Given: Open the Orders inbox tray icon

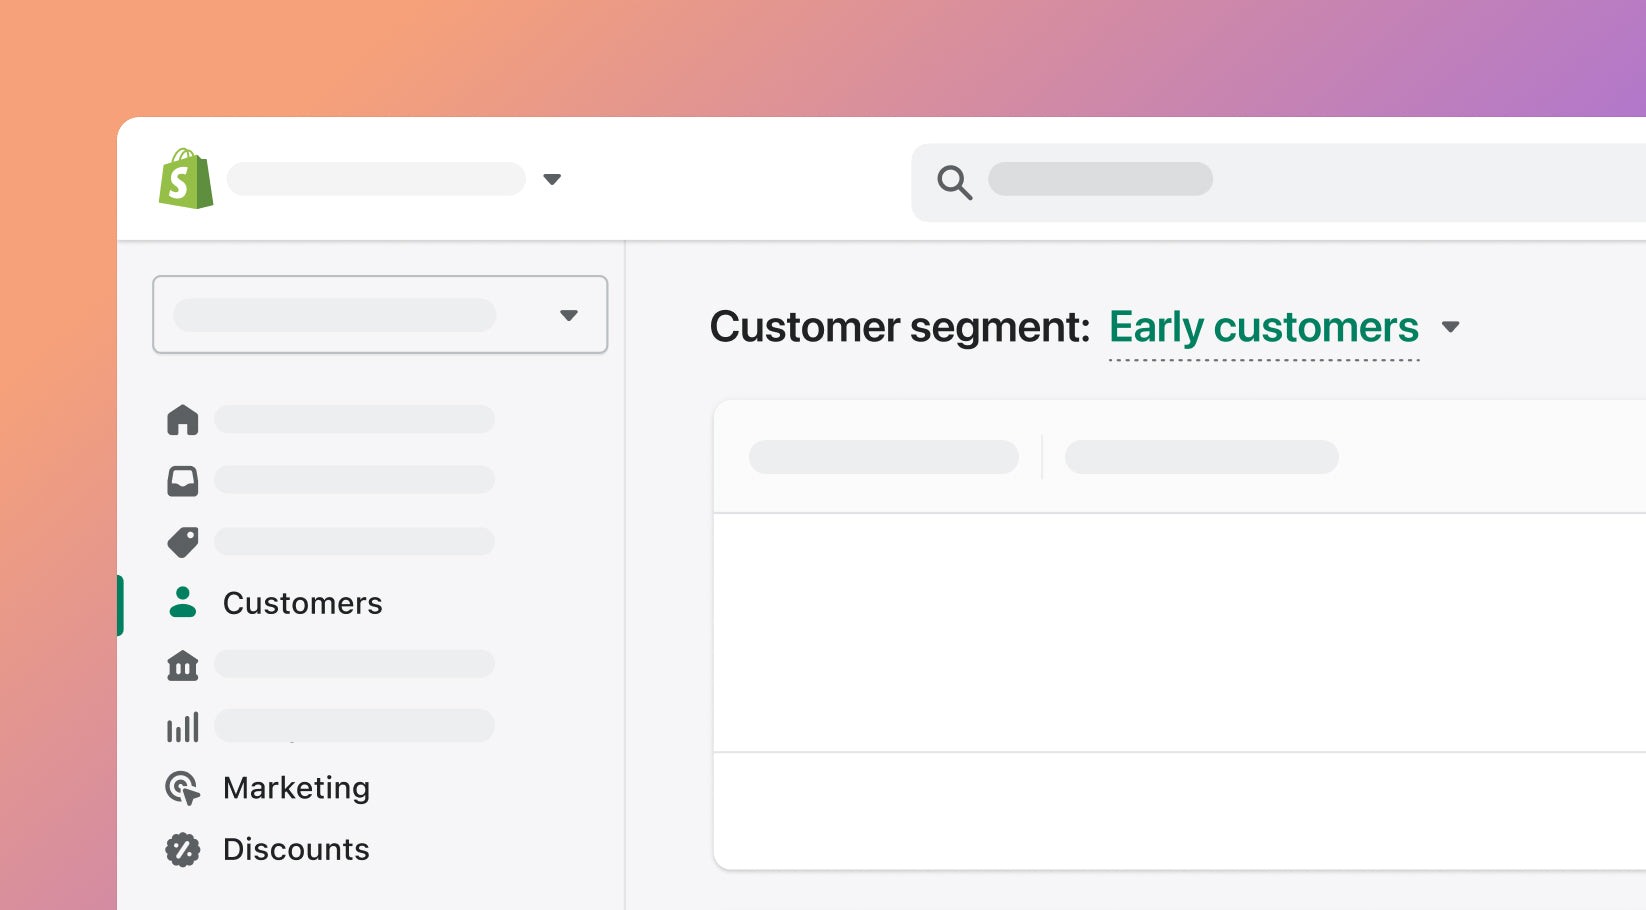Looking at the screenshot, I should [183, 481].
